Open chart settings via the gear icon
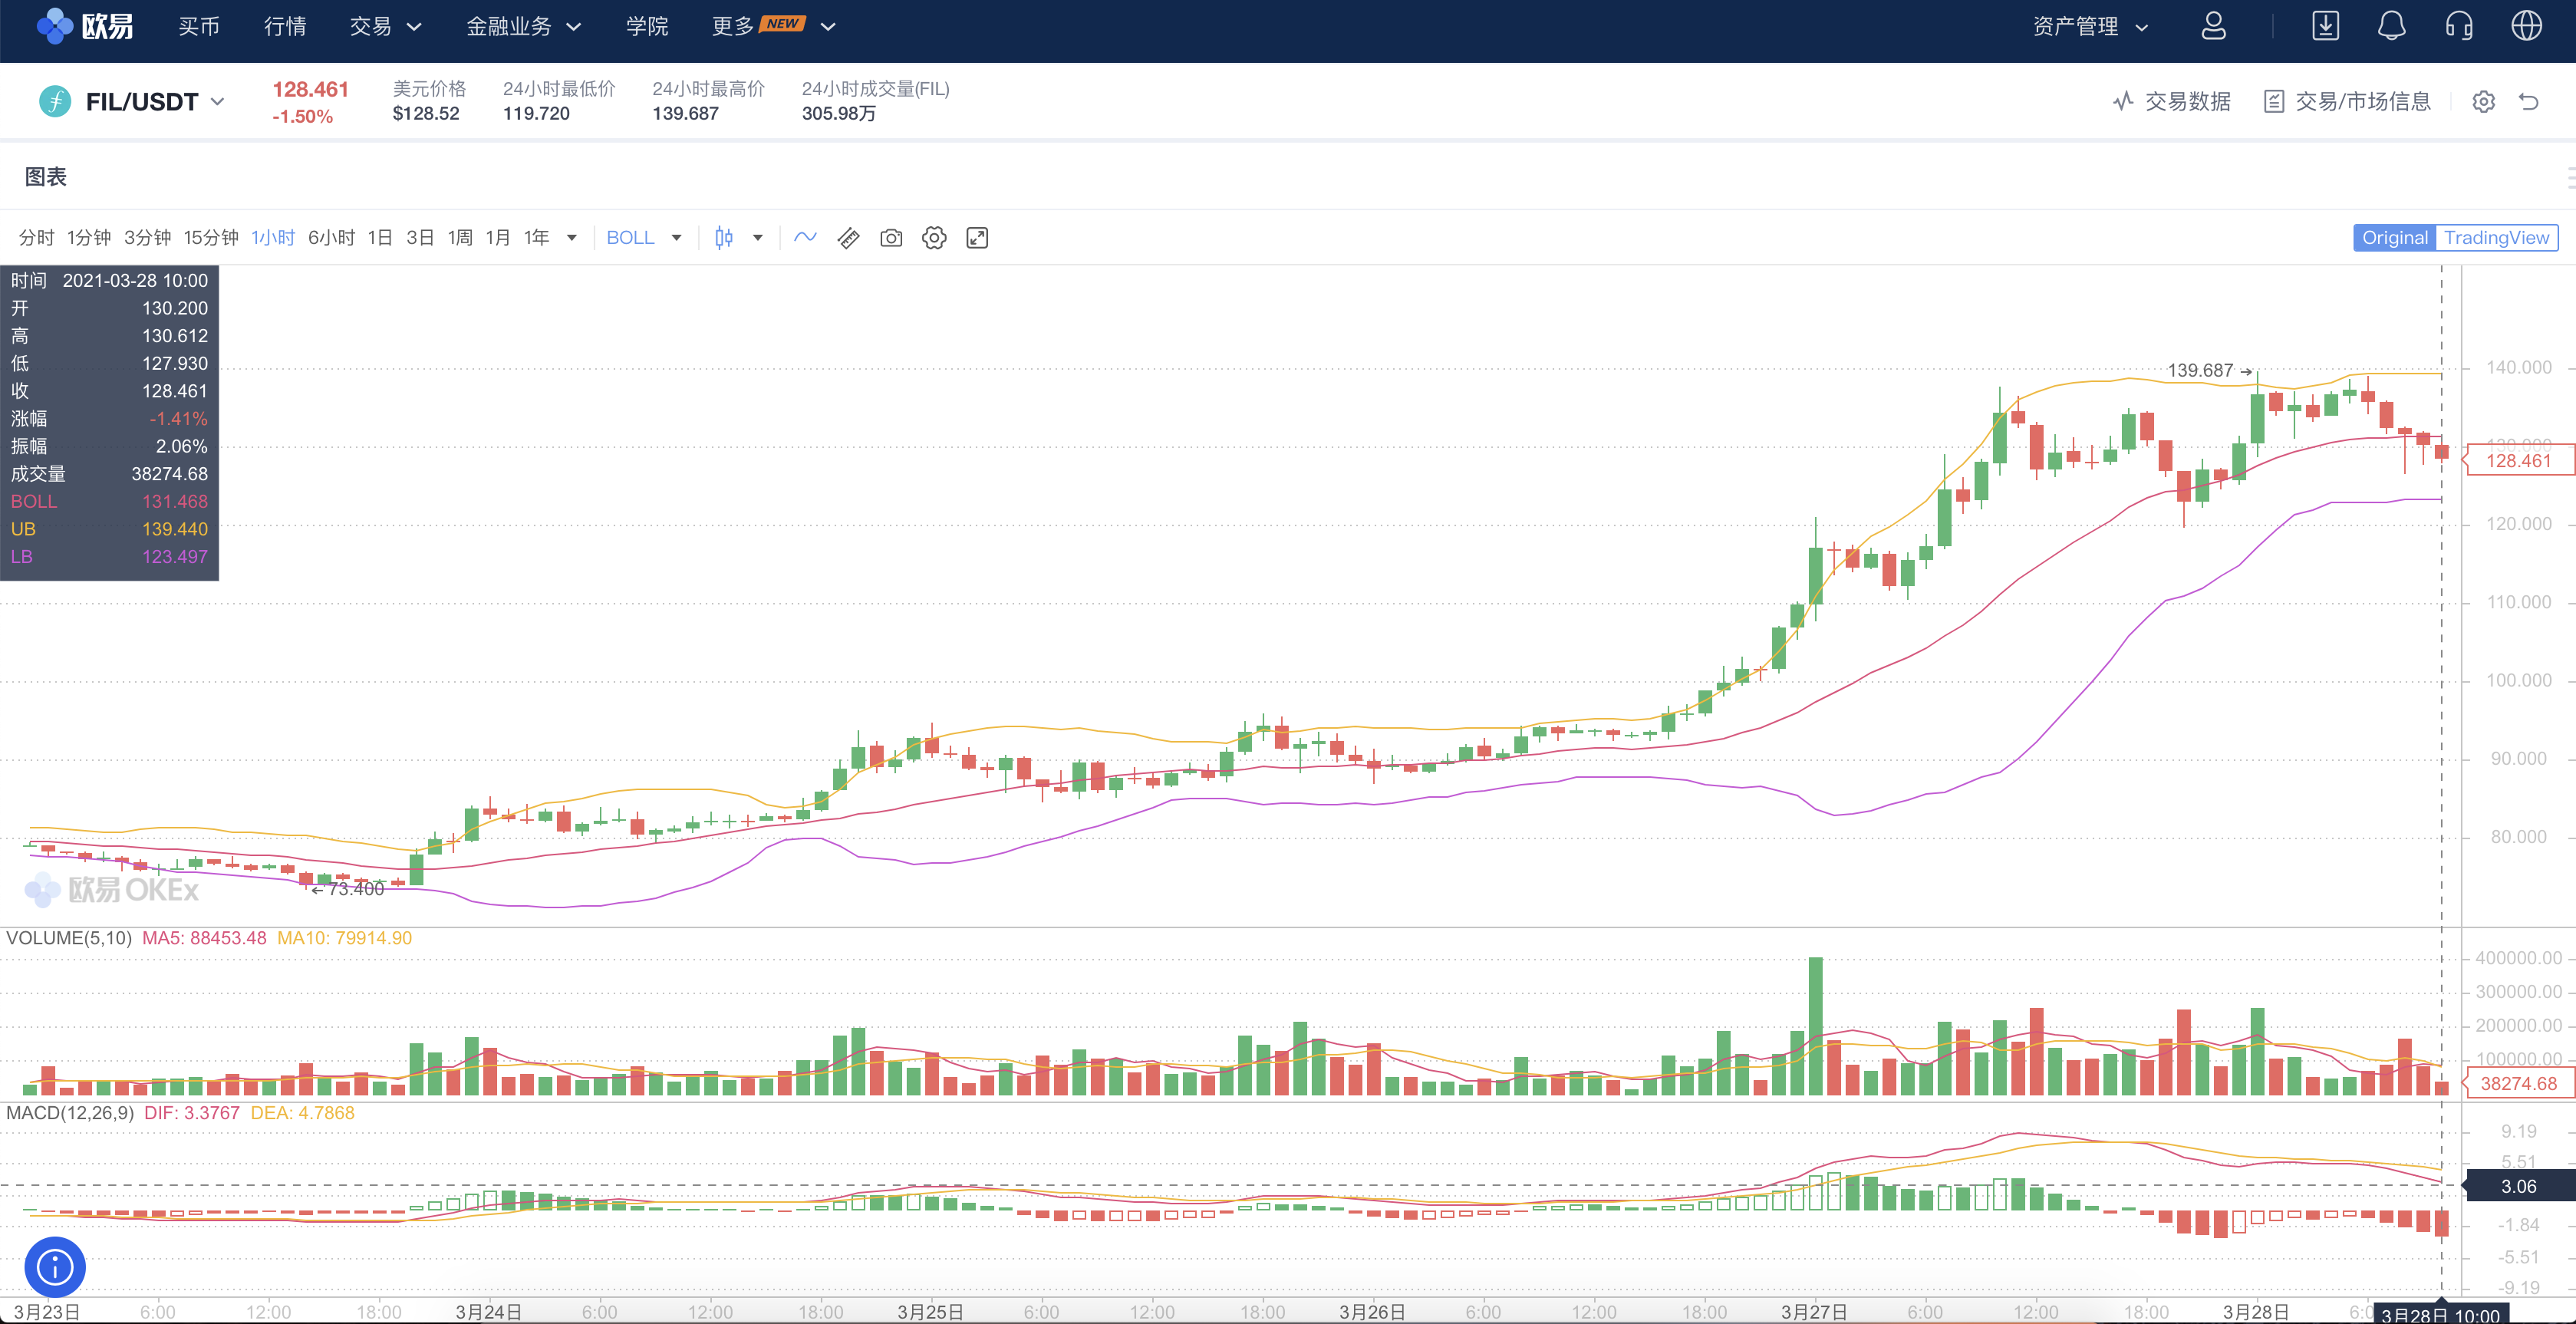The height and width of the screenshot is (1324, 2576). (x=934, y=237)
